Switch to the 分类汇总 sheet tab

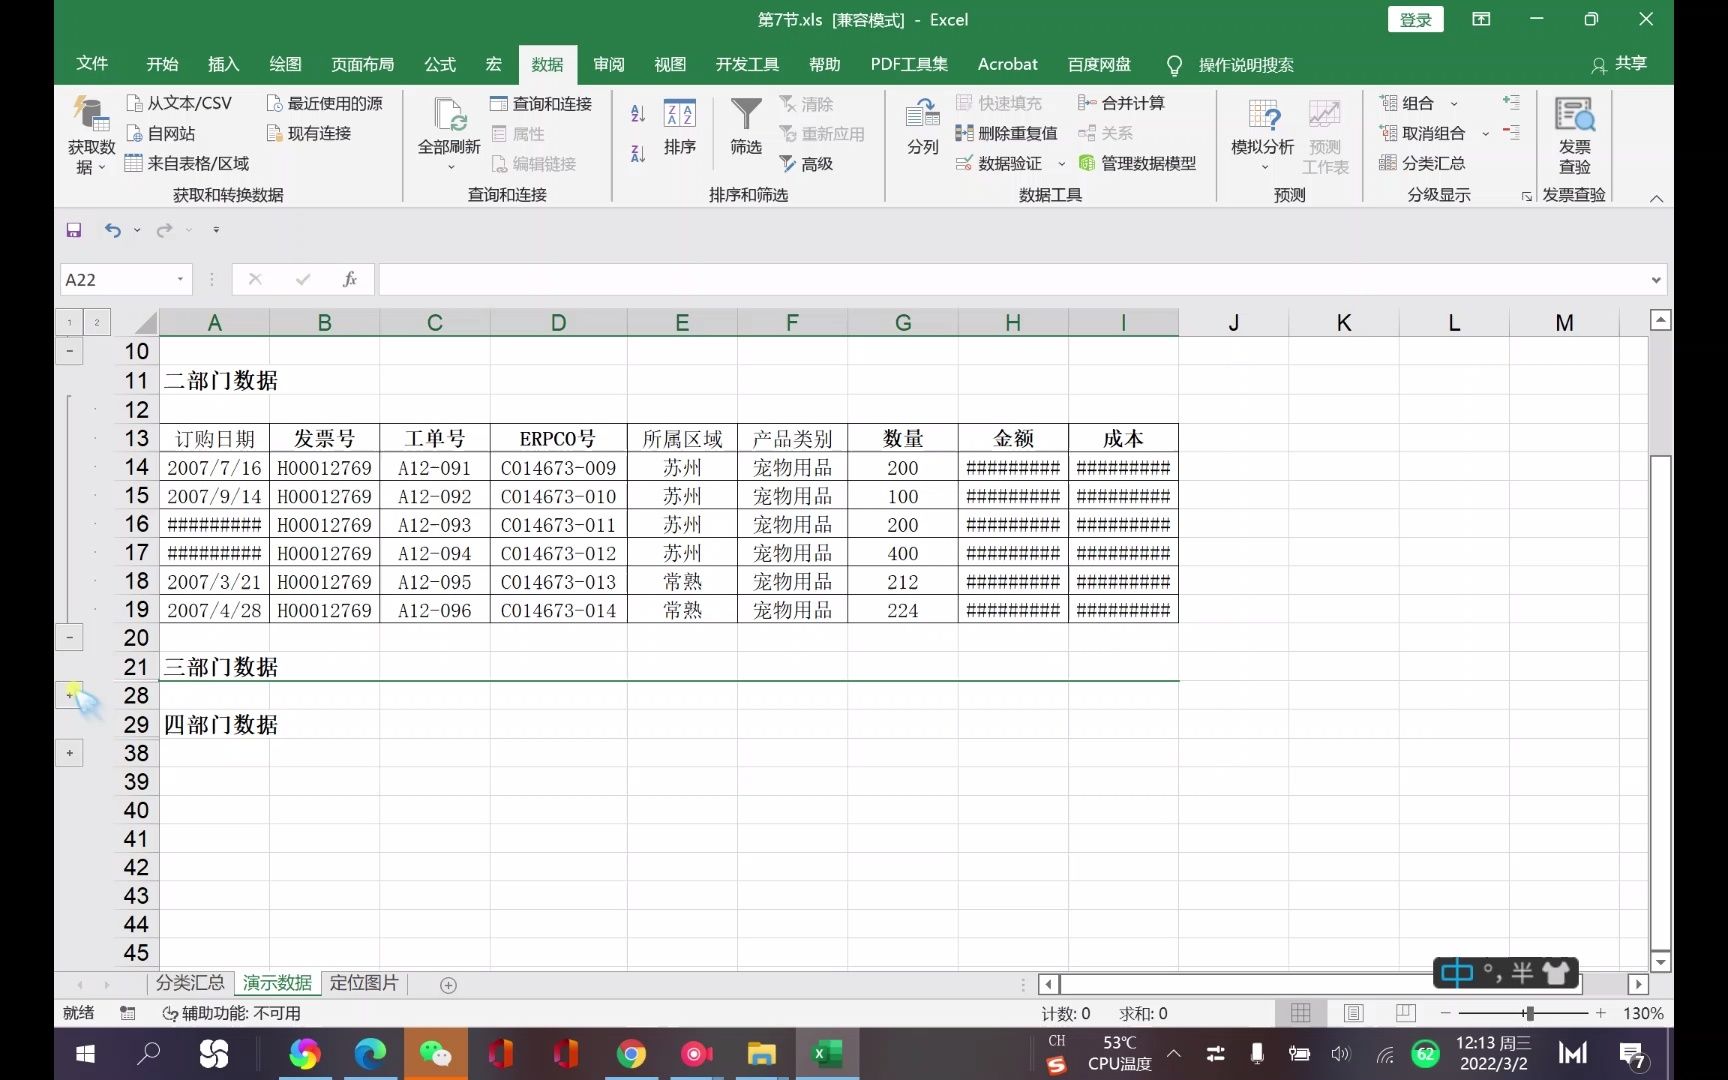tap(190, 983)
